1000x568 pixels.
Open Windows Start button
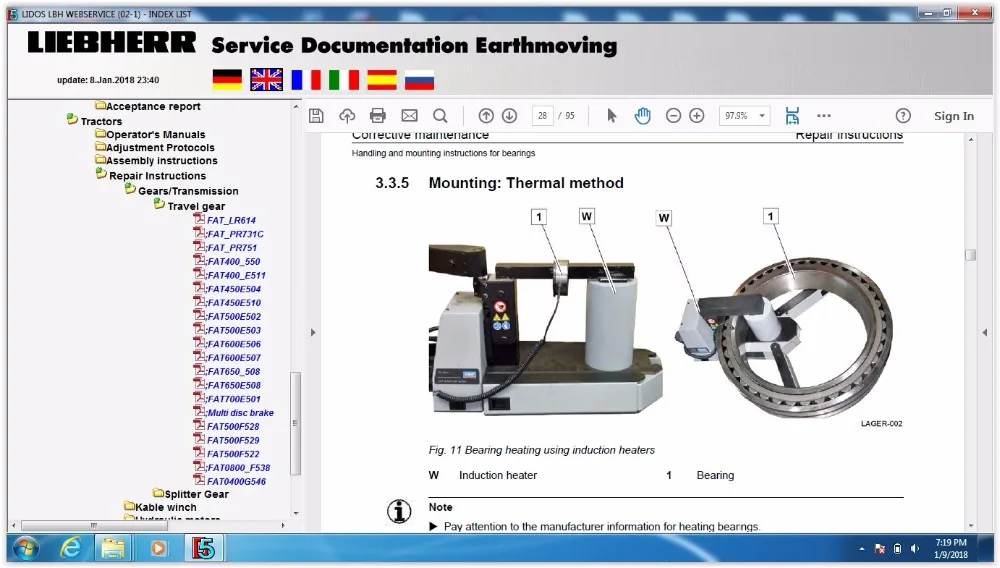[26, 548]
